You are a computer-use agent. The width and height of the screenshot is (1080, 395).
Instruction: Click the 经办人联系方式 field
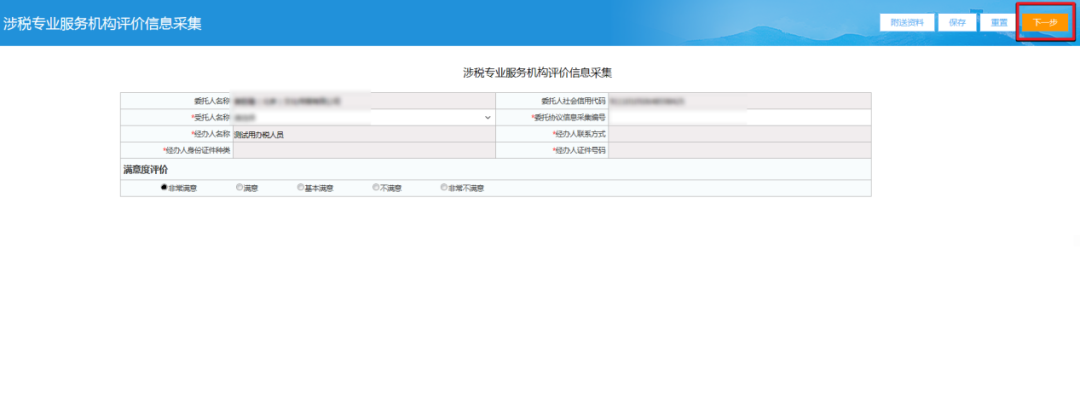[739, 134]
